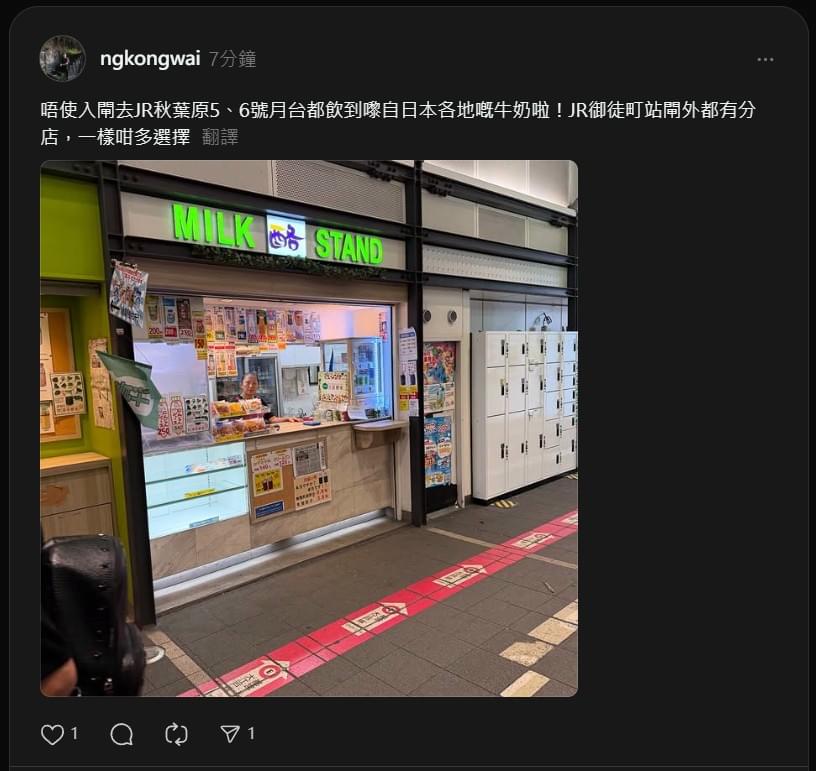Visit the ngkongwai username profile link

tap(150, 59)
